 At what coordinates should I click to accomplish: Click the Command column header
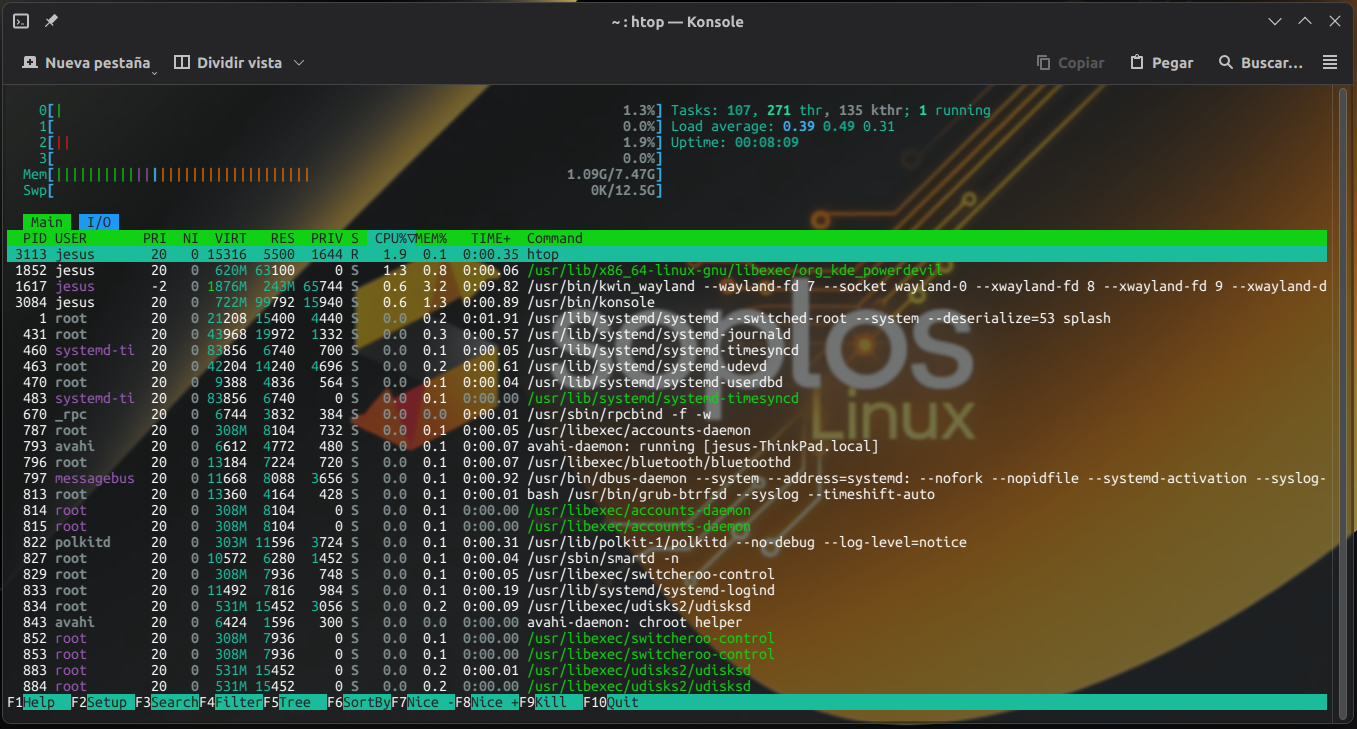coord(555,238)
